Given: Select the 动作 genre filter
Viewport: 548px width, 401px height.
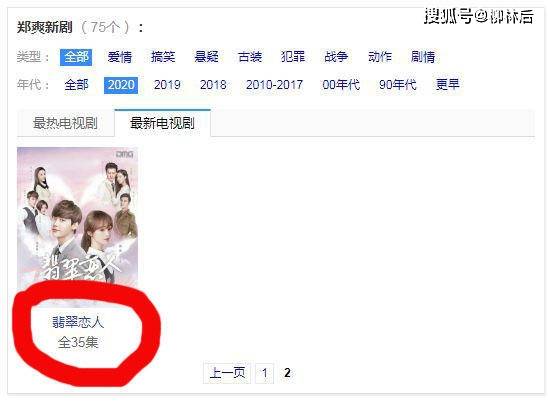Looking at the screenshot, I should 380,57.
